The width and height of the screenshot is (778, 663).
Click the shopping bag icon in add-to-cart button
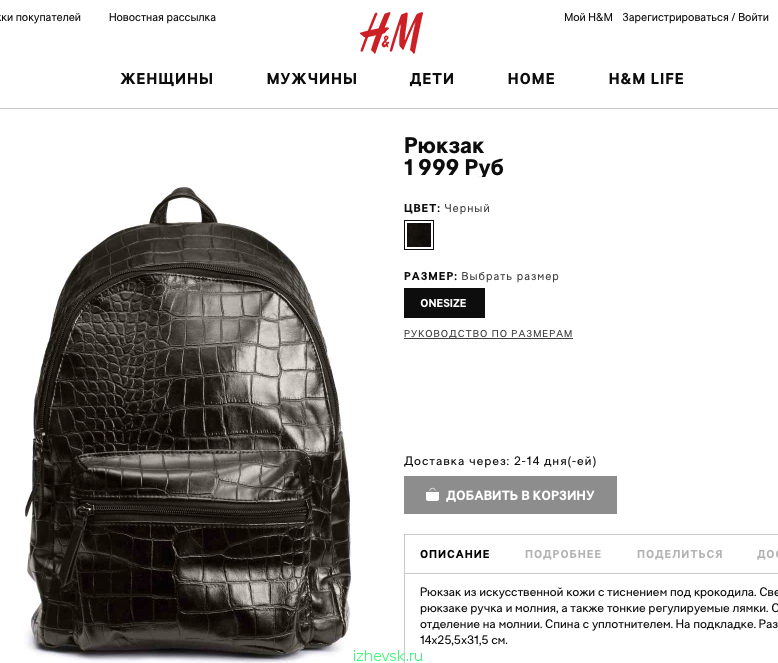pyautogui.click(x=432, y=495)
